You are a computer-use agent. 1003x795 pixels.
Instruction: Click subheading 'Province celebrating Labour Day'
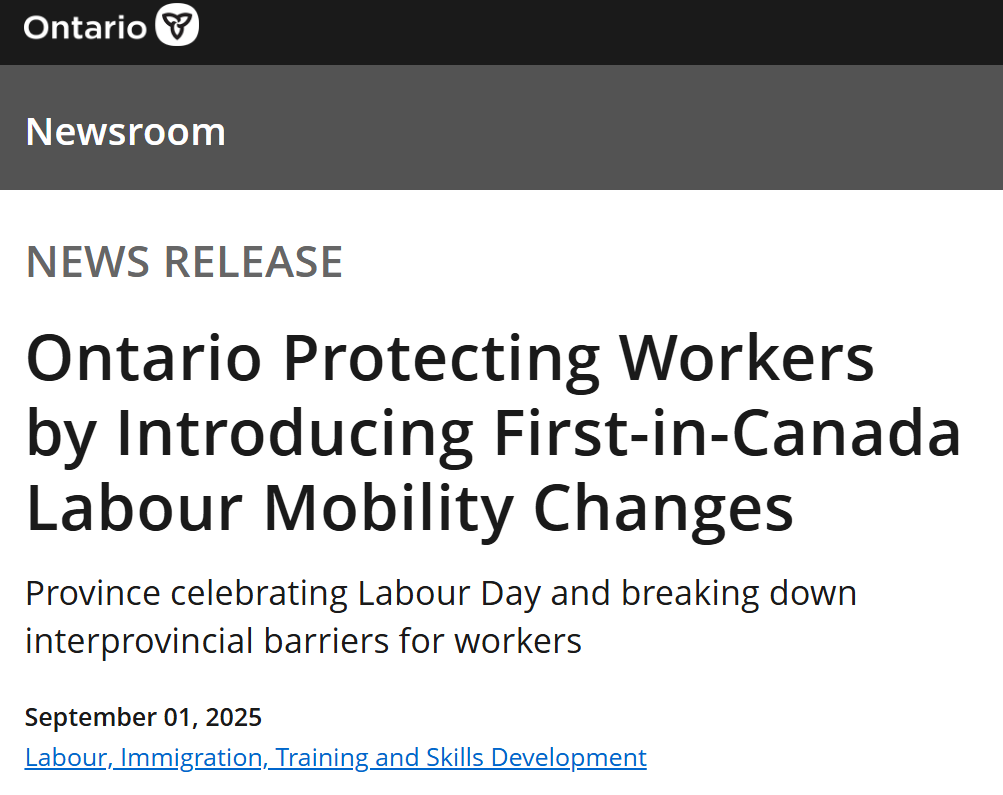pos(283,594)
